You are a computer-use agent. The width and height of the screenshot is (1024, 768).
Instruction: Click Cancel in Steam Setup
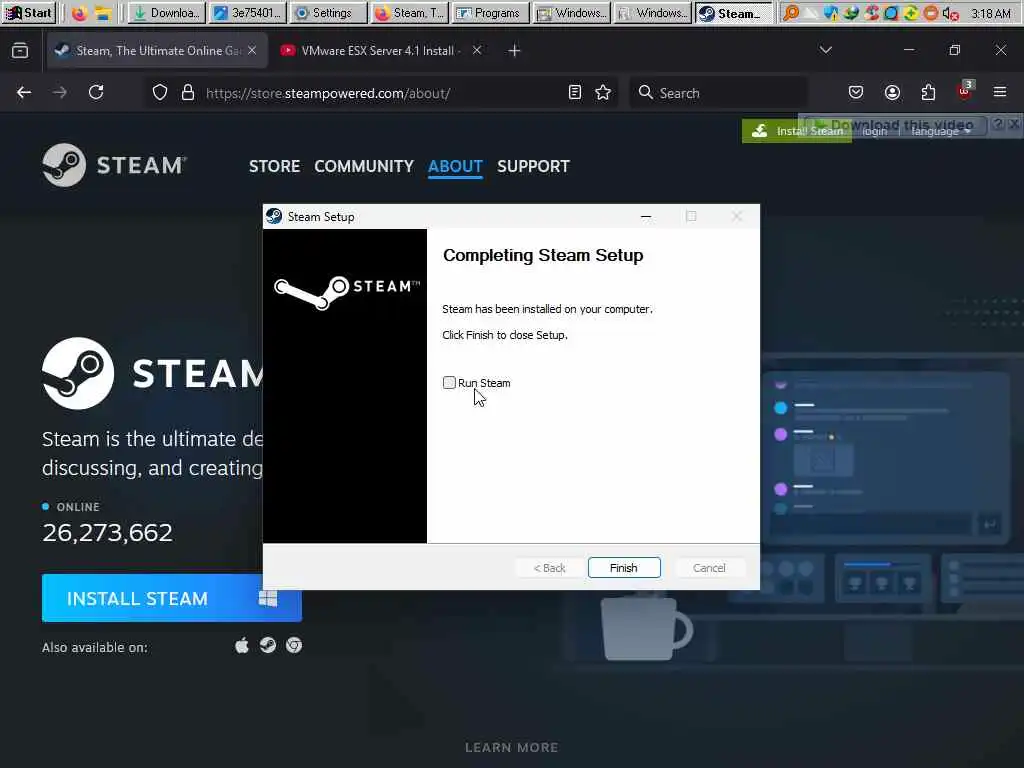coord(709,568)
